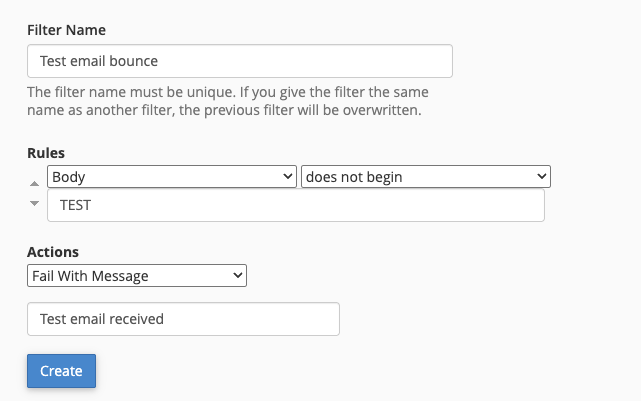The width and height of the screenshot is (641, 401).
Task: Click the help text about unique filter names
Action: pos(228,101)
